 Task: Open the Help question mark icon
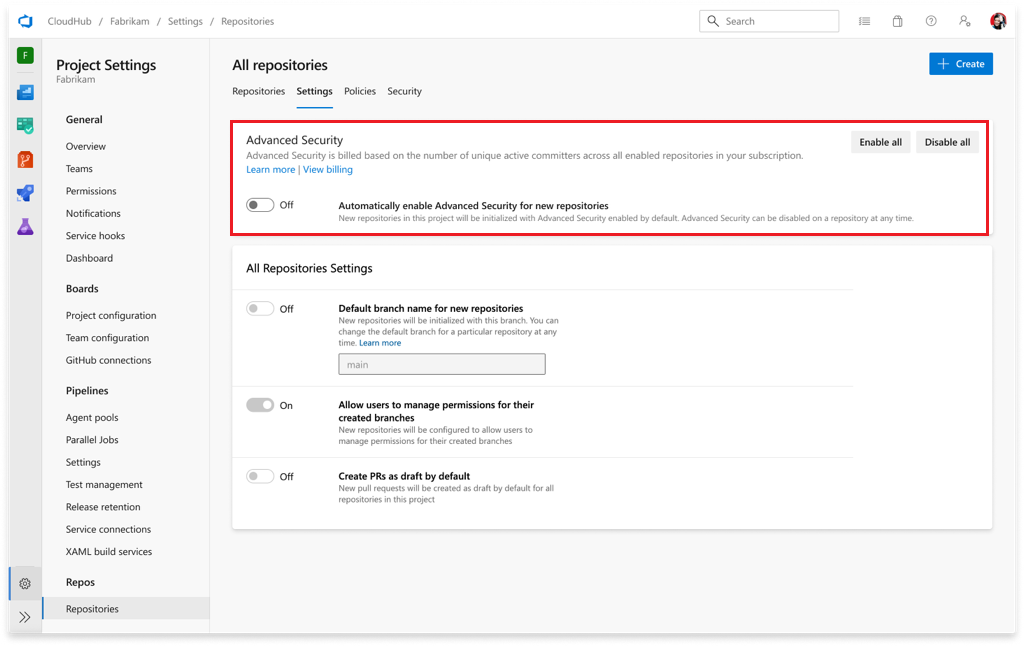point(931,21)
